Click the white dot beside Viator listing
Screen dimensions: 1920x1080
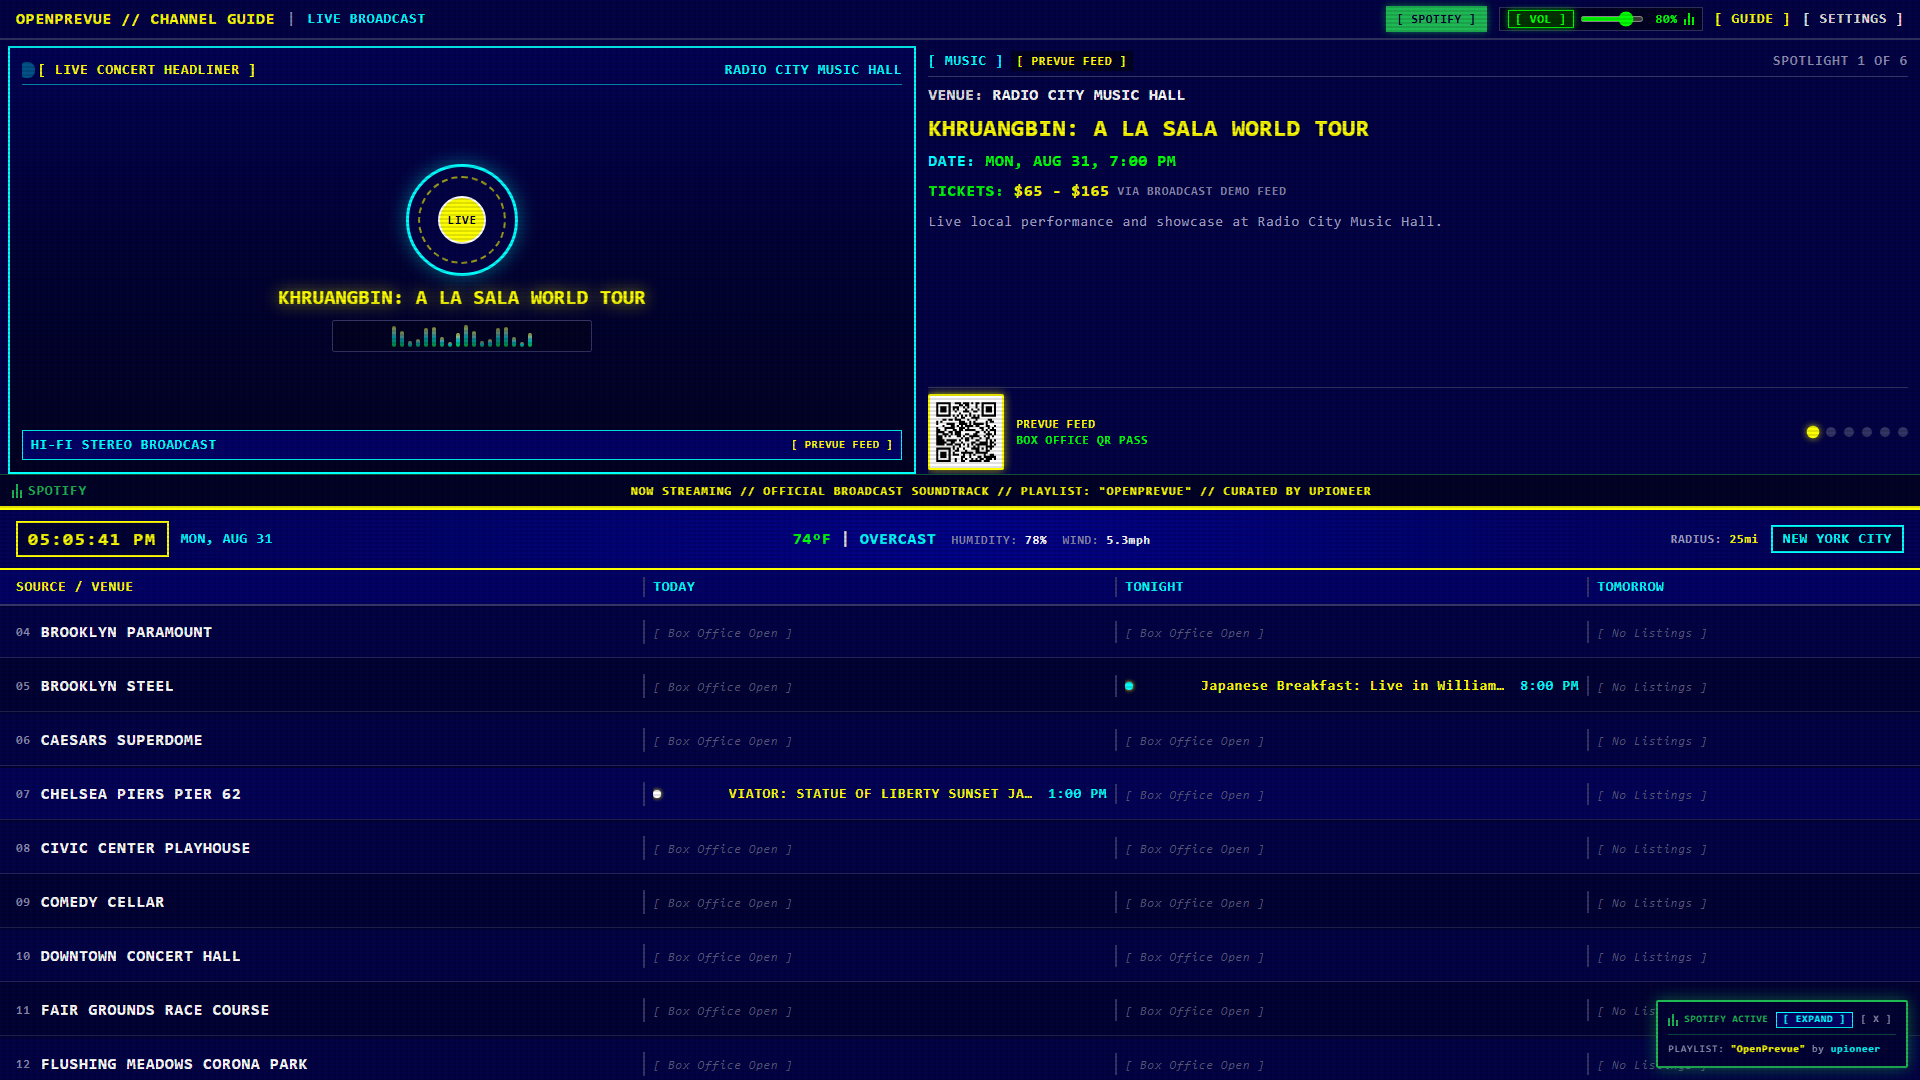coord(657,794)
